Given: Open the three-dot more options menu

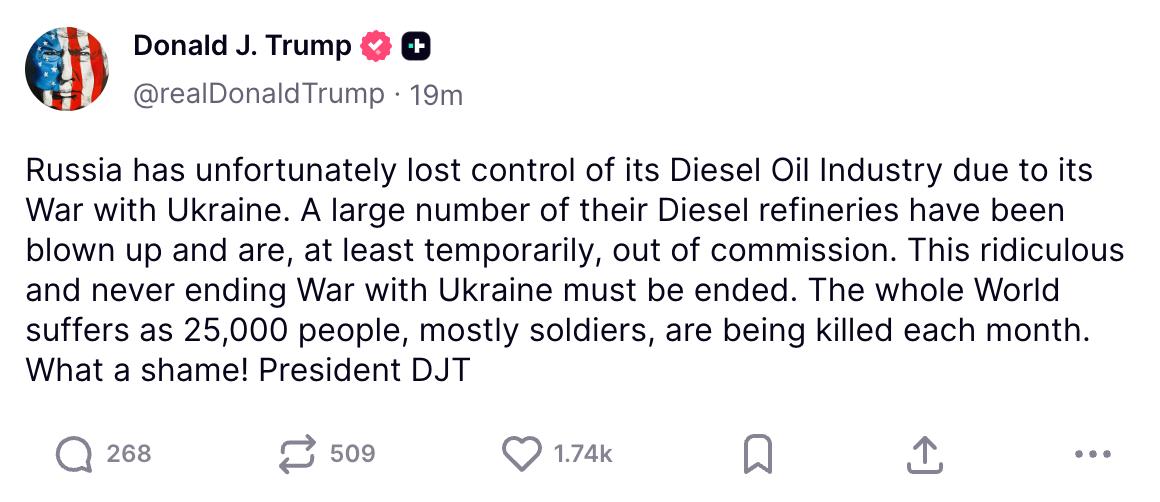Looking at the screenshot, I should (x=1093, y=454).
